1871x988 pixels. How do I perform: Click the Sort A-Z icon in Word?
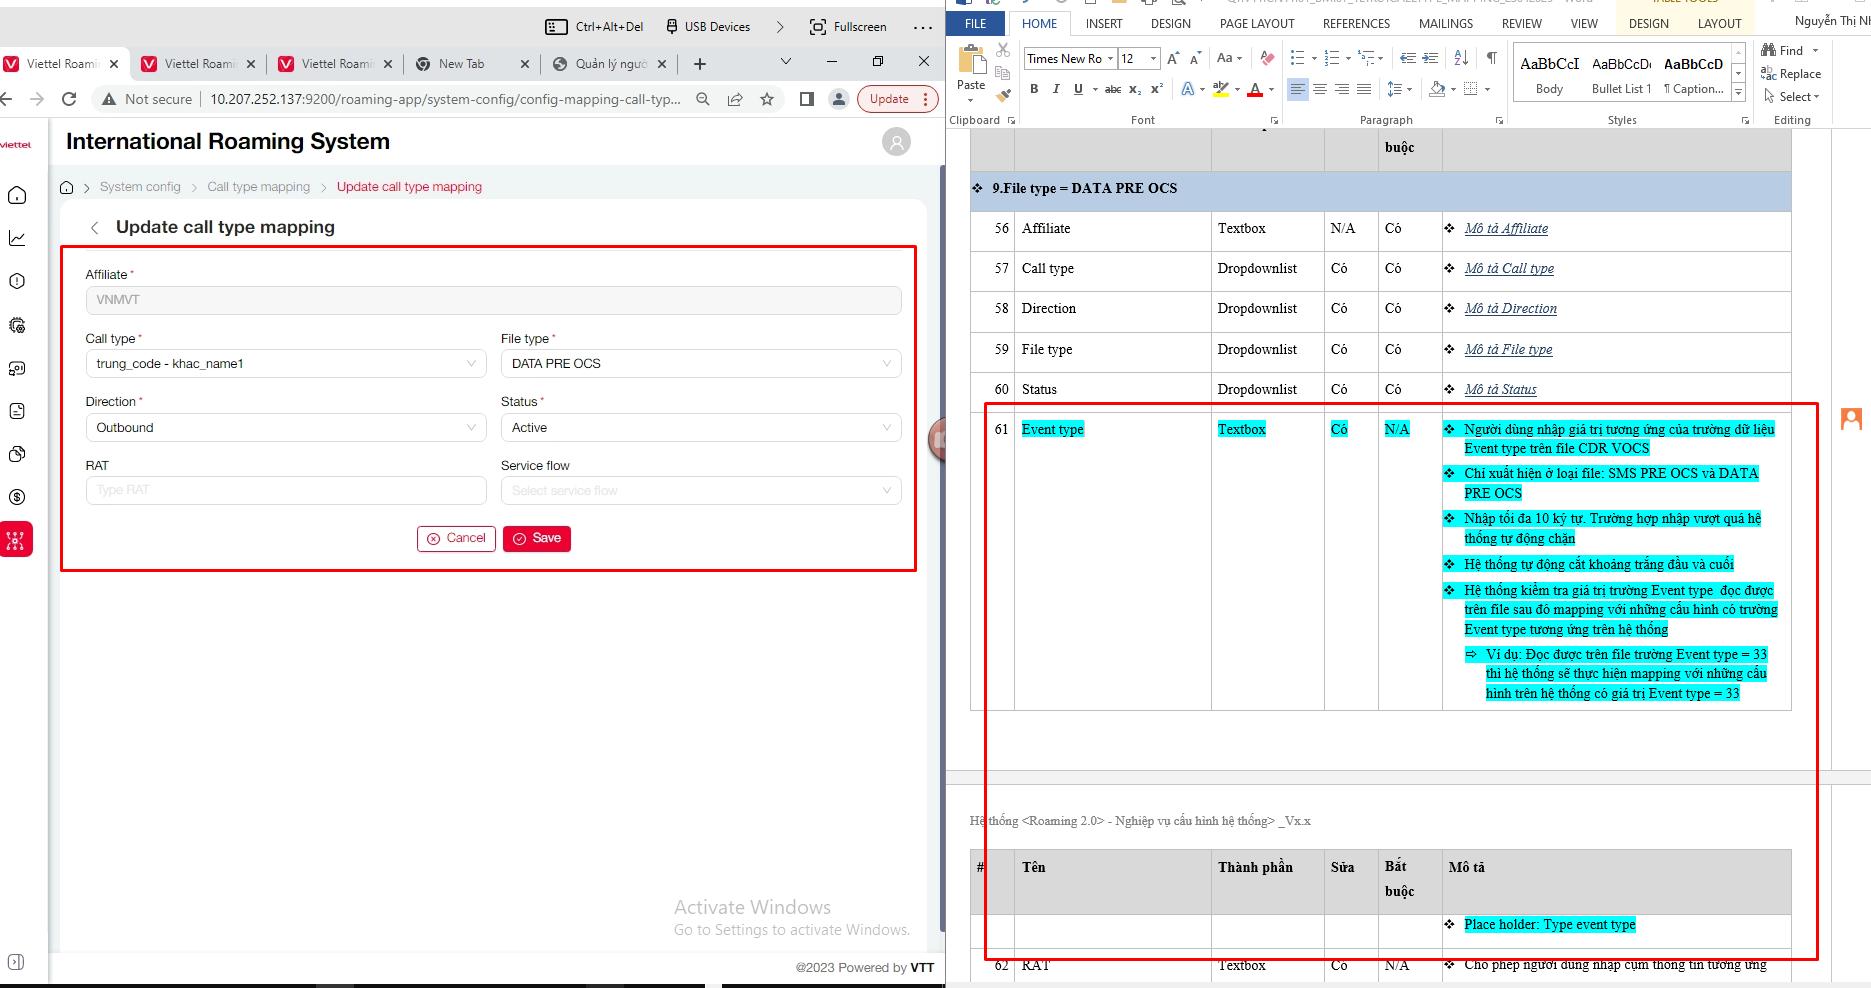coord(1461,58)
